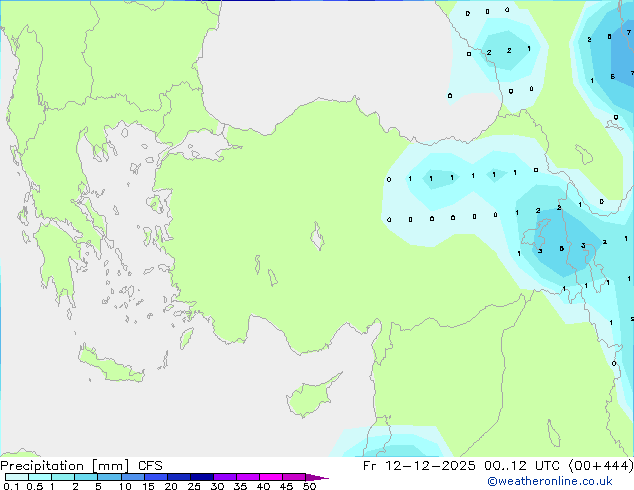Click the 0.5–1 mm legend color box

point(40,477)
